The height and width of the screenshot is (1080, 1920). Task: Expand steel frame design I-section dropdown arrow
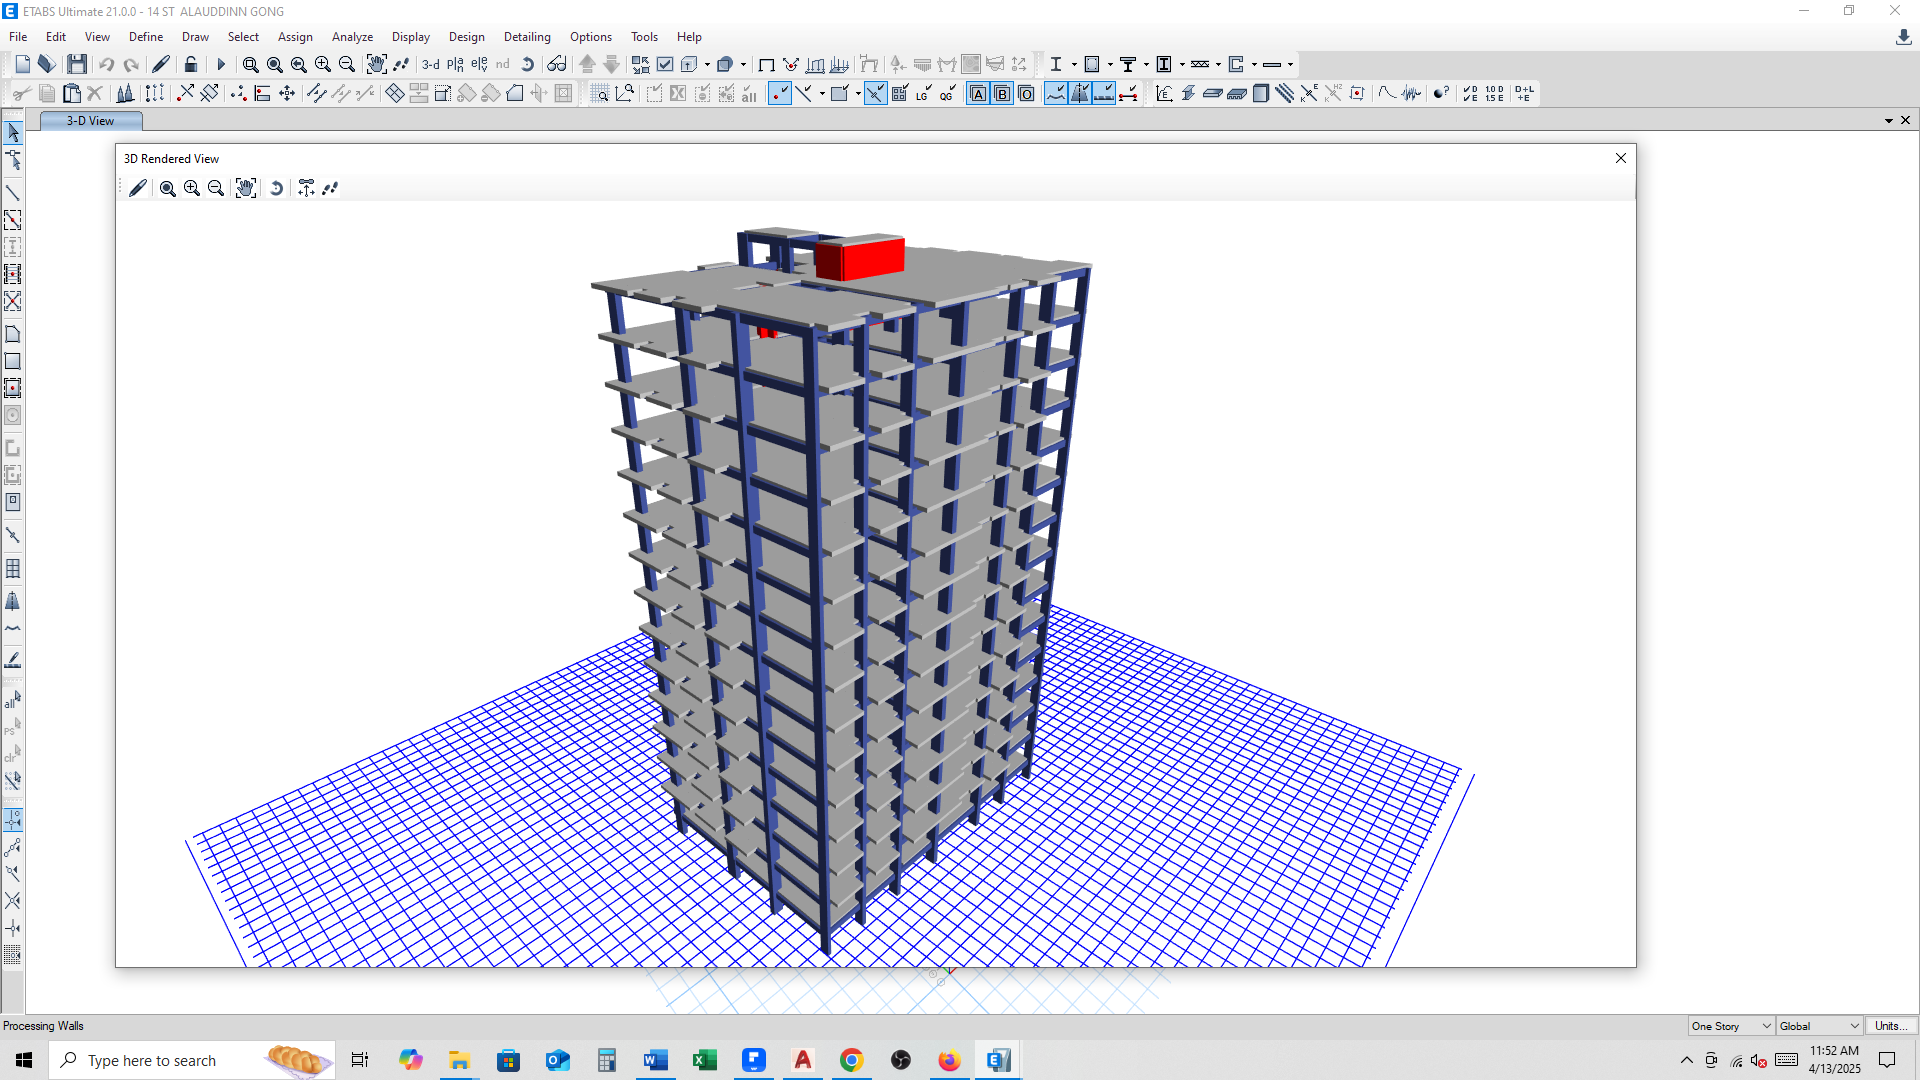1074,64
